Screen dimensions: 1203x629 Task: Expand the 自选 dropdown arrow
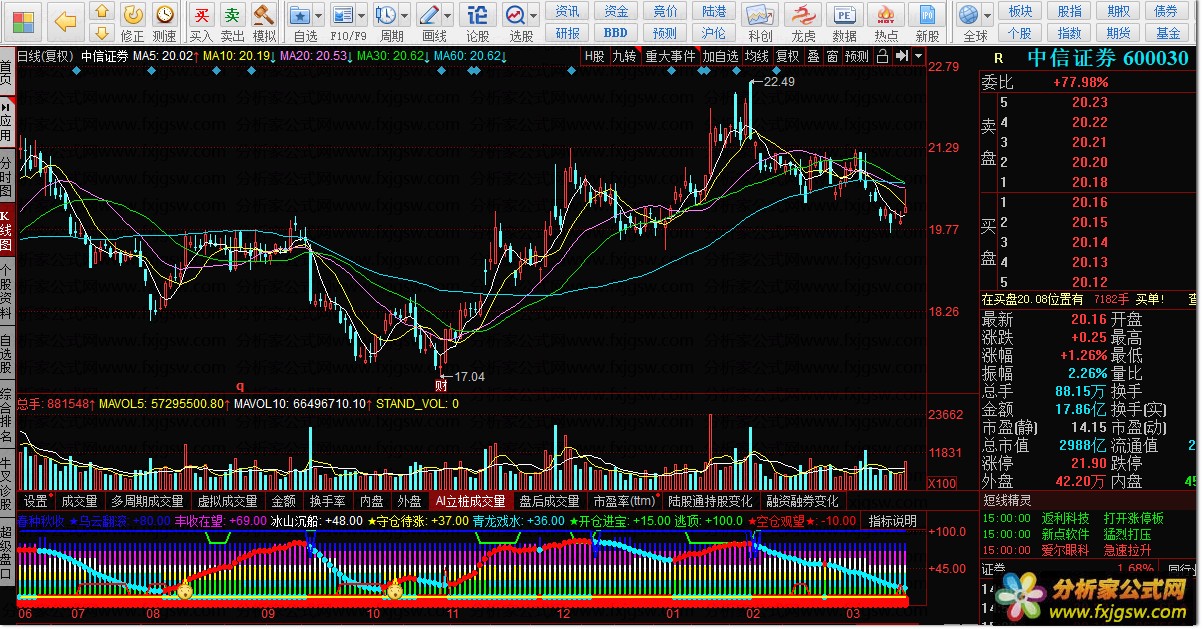(x=319, y=16)
